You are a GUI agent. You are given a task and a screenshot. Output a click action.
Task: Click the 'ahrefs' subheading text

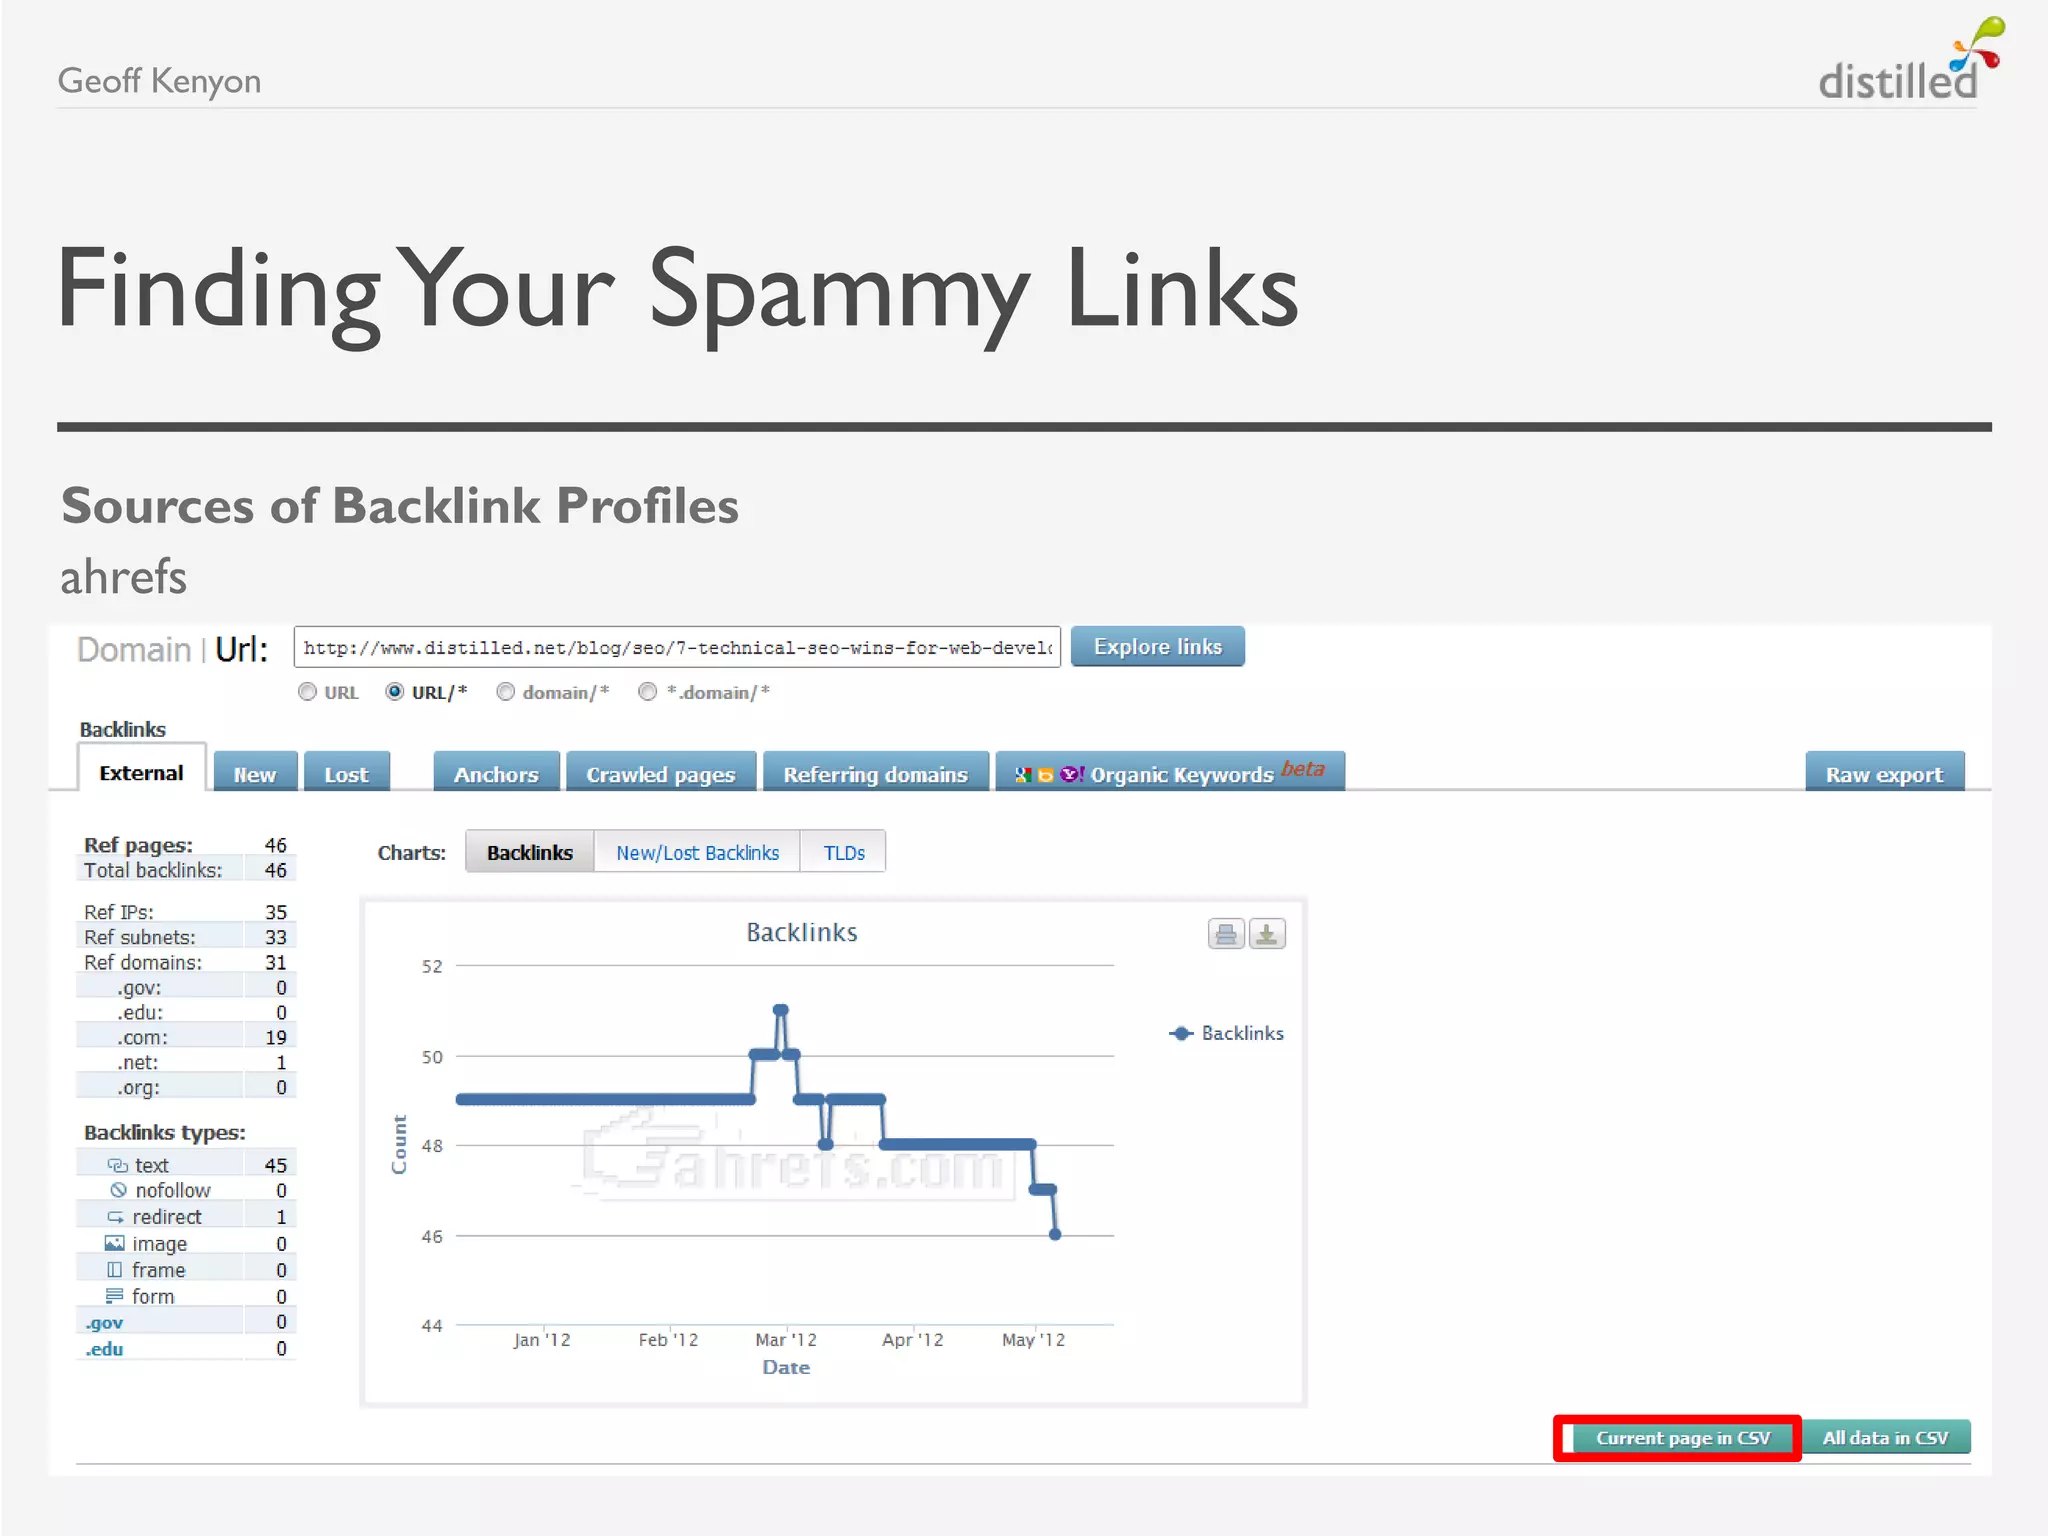(x=123, y=577)
